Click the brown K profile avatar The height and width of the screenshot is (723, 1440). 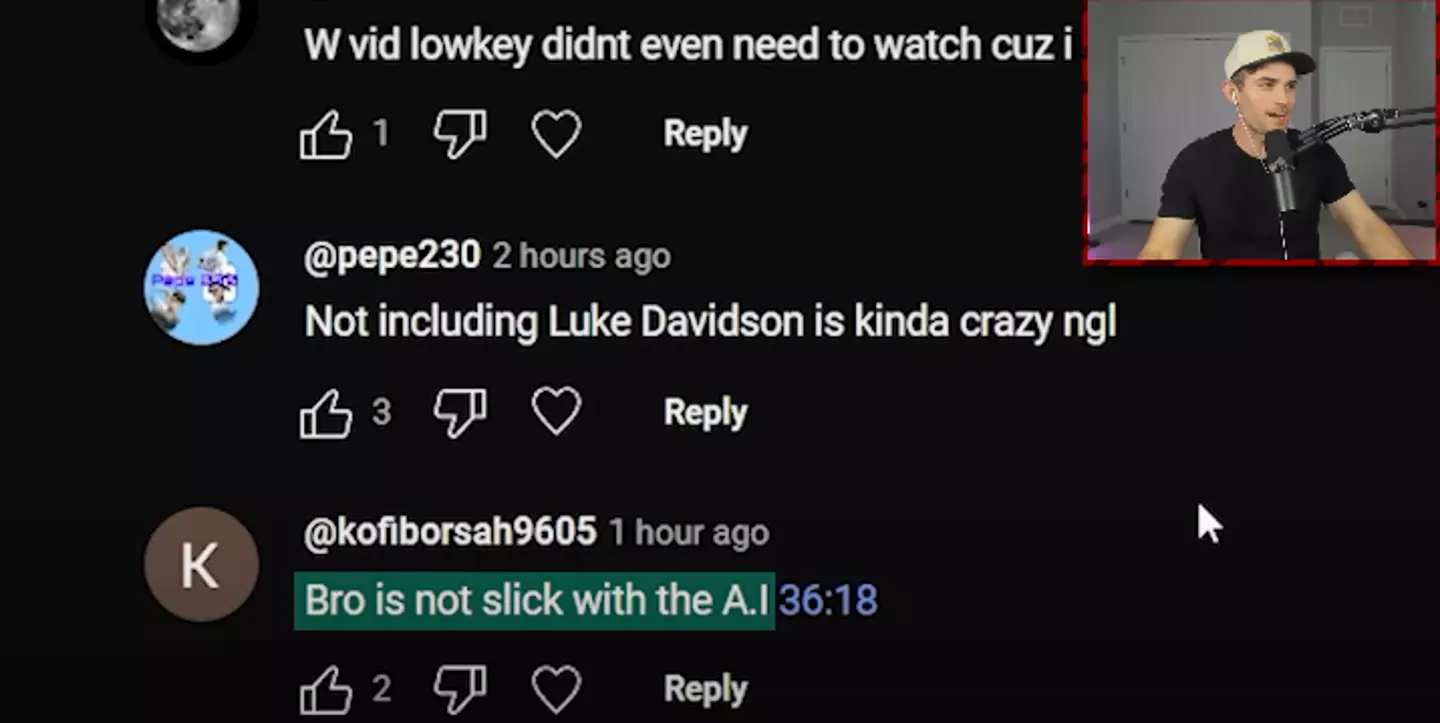pyautogui.click(x=201, y=564)
